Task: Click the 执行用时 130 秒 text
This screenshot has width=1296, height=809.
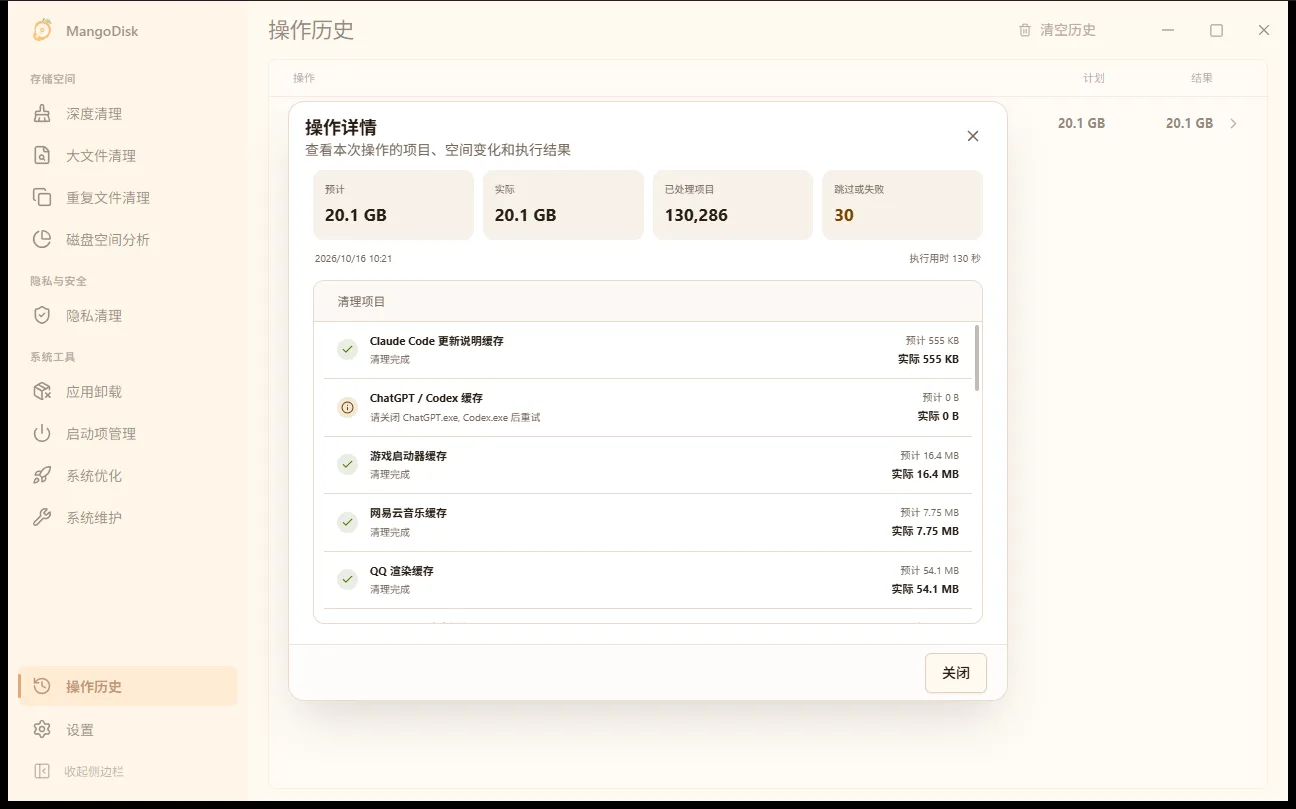Action: pyautogui.click(x=945, y=258)
